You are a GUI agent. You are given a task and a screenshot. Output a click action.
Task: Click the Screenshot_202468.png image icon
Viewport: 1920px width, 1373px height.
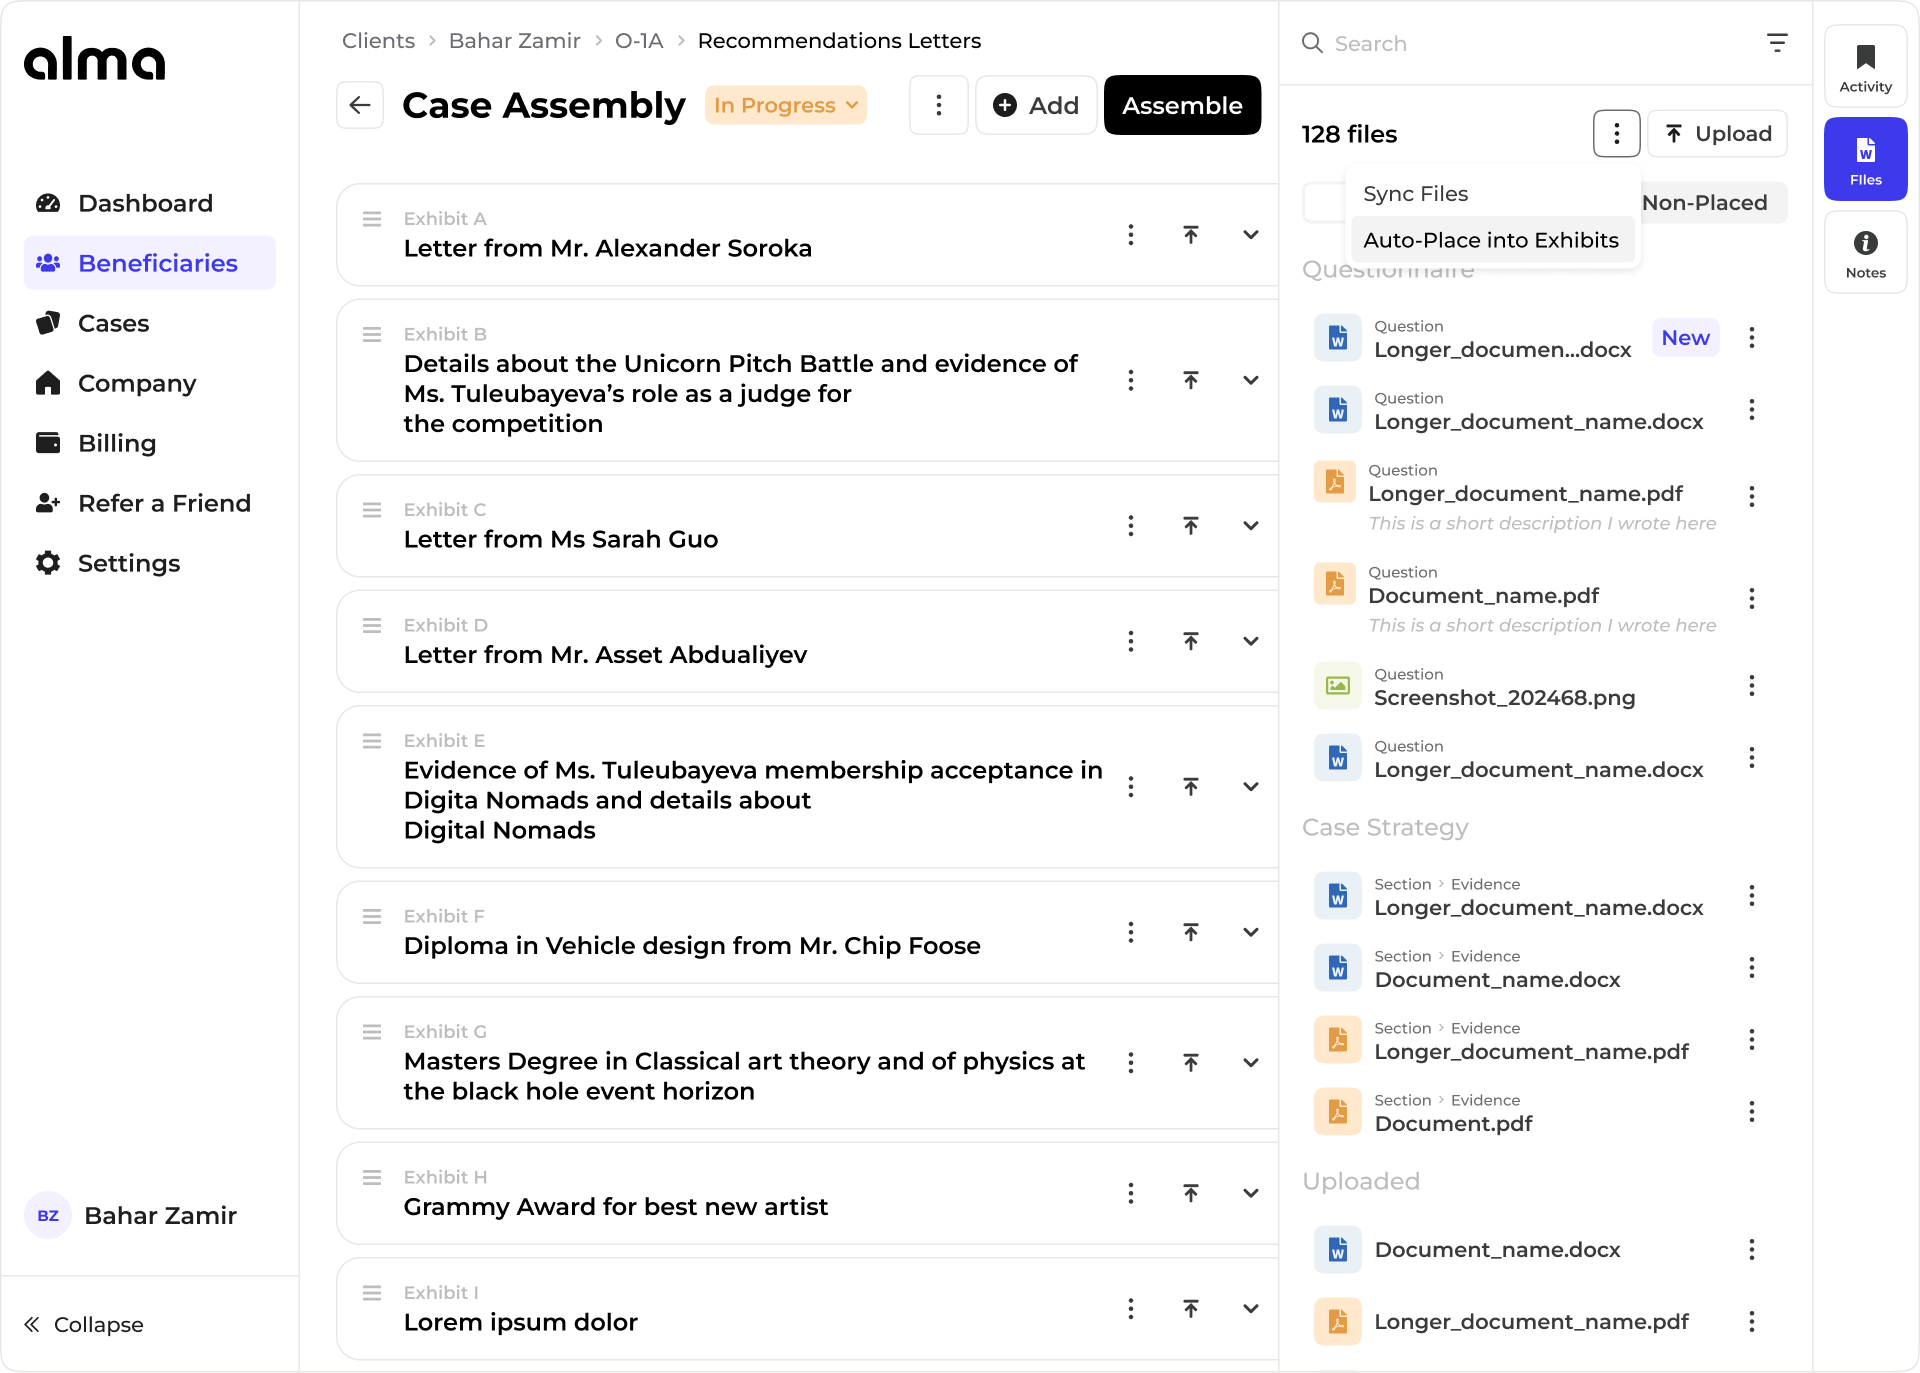[1338, 686]
